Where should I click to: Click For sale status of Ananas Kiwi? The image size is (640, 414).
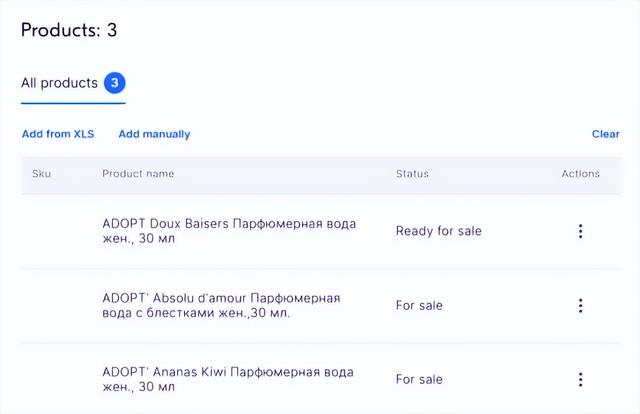419,380
